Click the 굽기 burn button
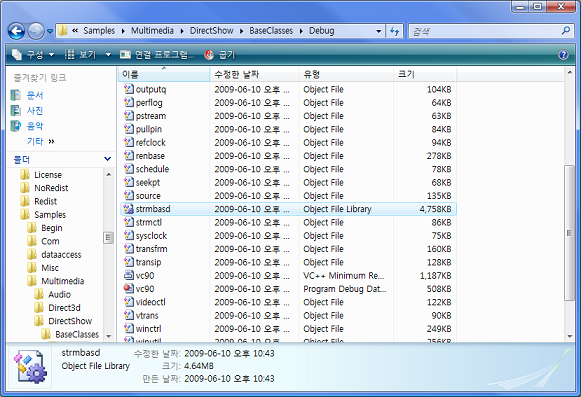This screenshot has height=397, width=581. tap(220, 55)
